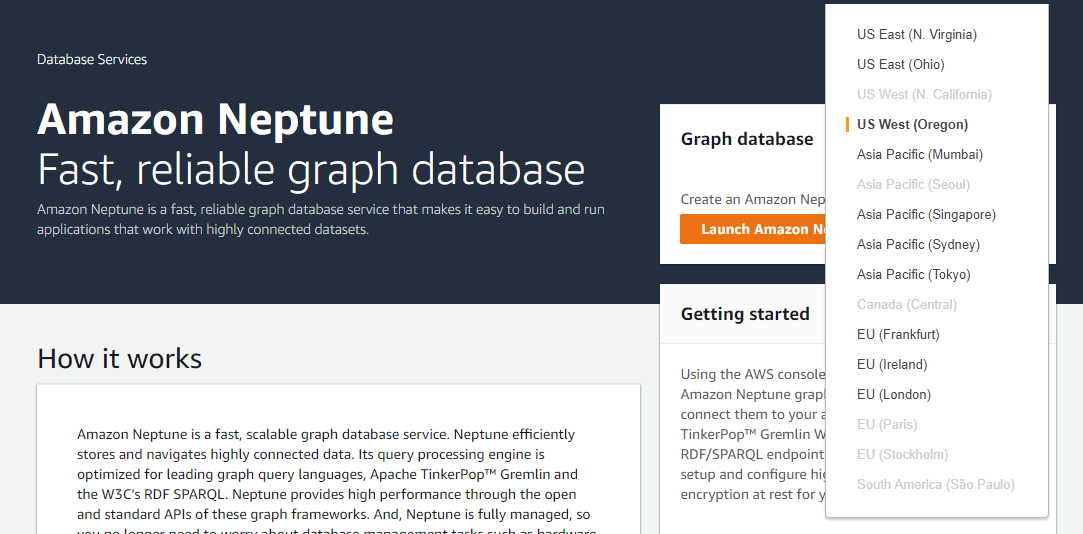Click the Amazon Neptune heading
Image resolution: width=1083 pixels, height=534 pixels.
tap(215, 119)
